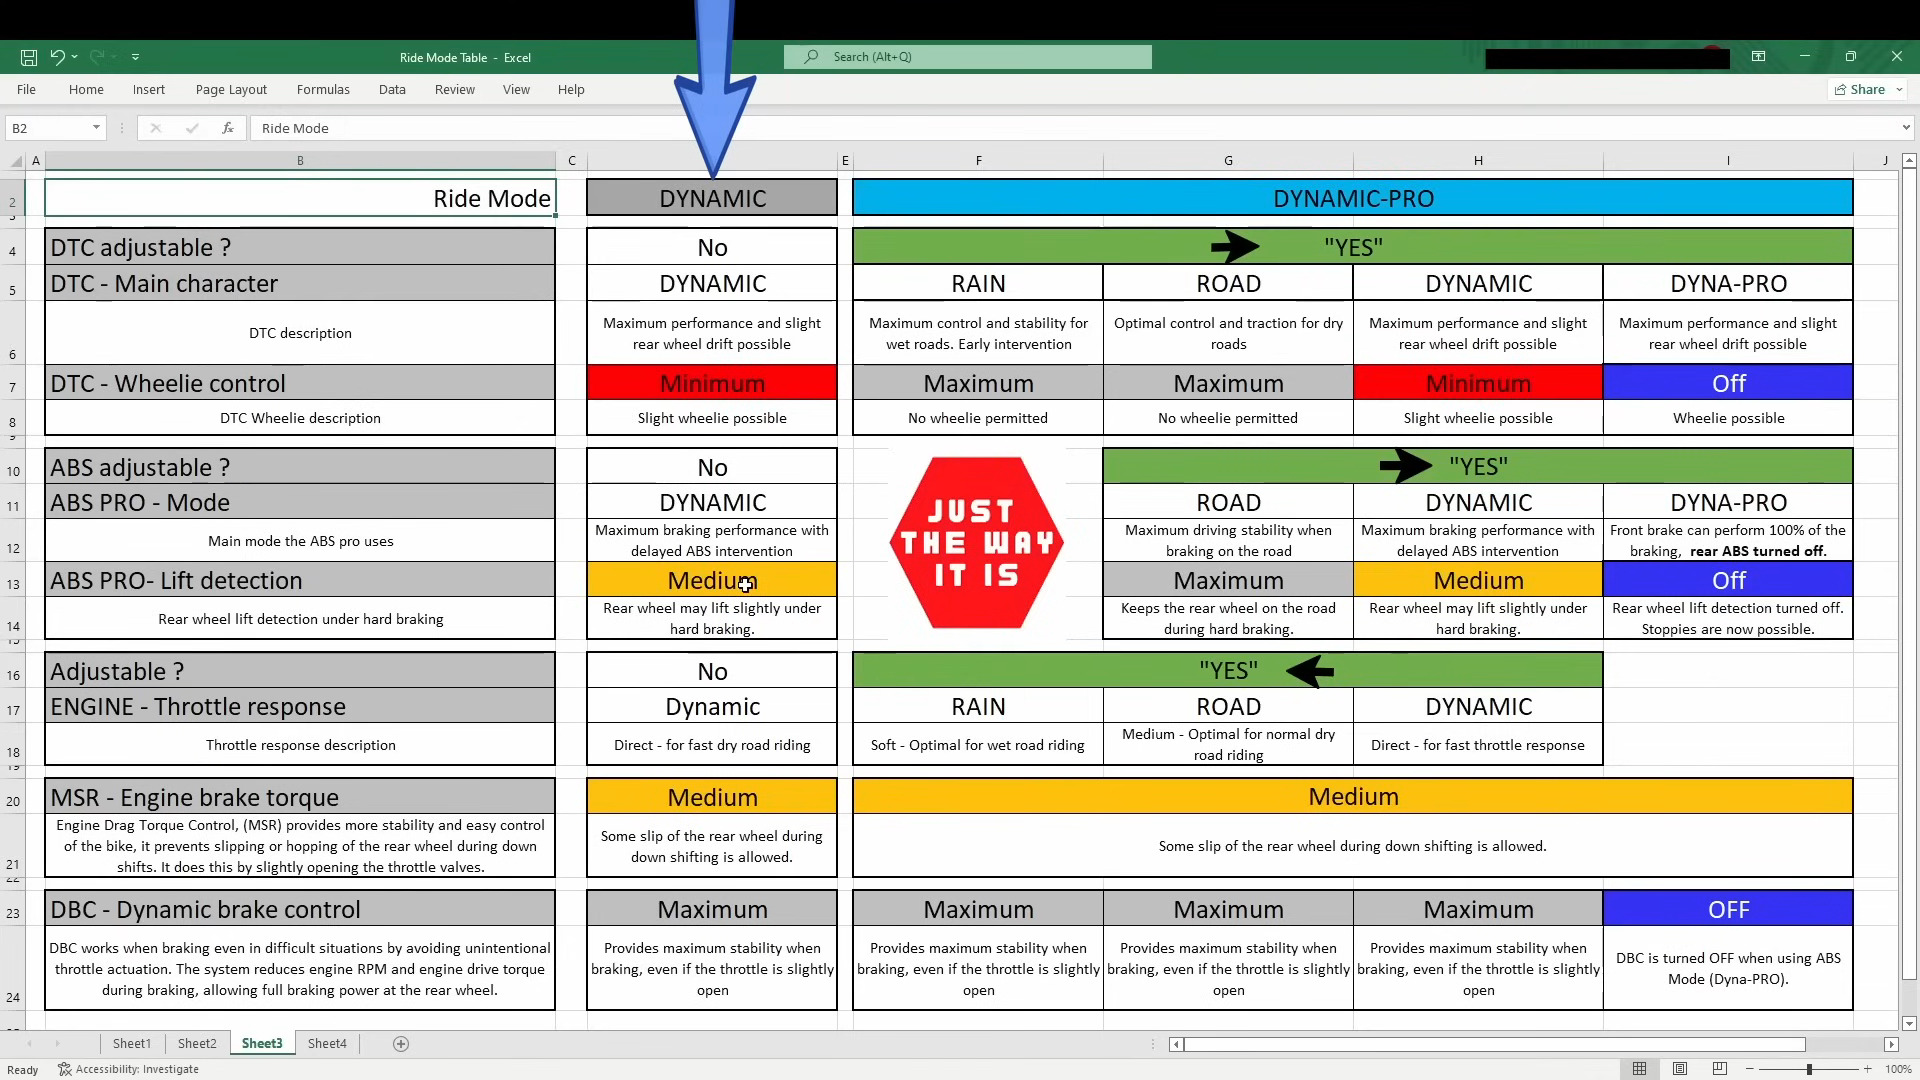Open the View ribbon tab
1920x1080 pixels.
click(516, 89)
